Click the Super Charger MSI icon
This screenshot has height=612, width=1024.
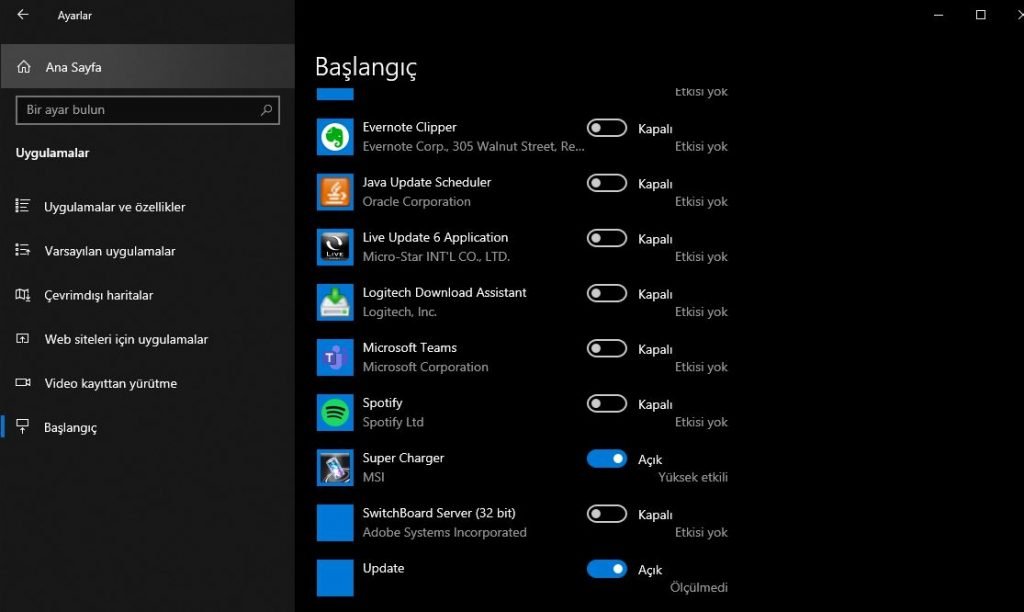(x=335, y=467)
